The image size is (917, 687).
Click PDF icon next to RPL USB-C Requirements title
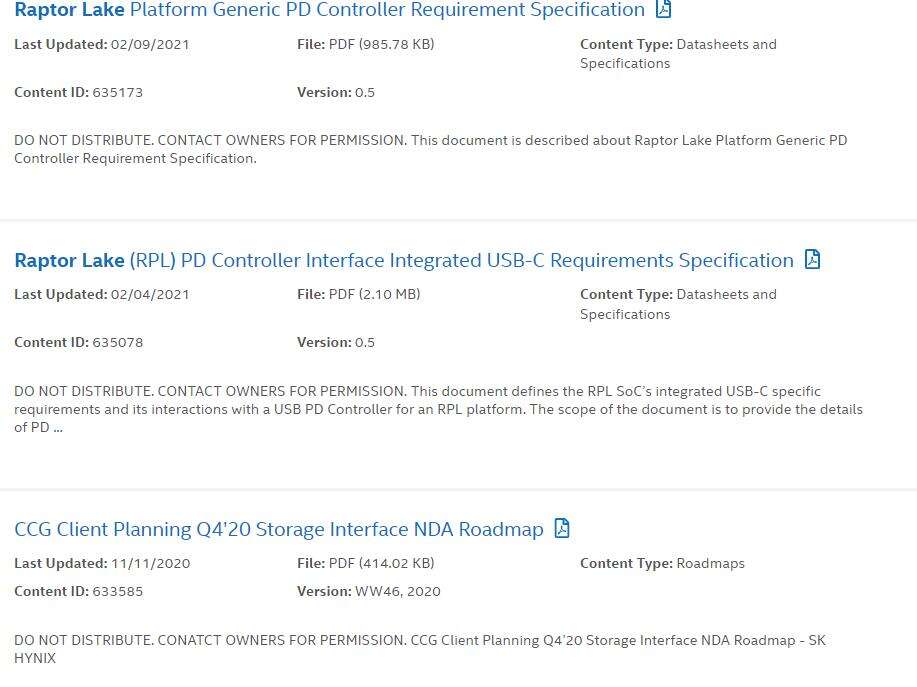pos(811,260)
